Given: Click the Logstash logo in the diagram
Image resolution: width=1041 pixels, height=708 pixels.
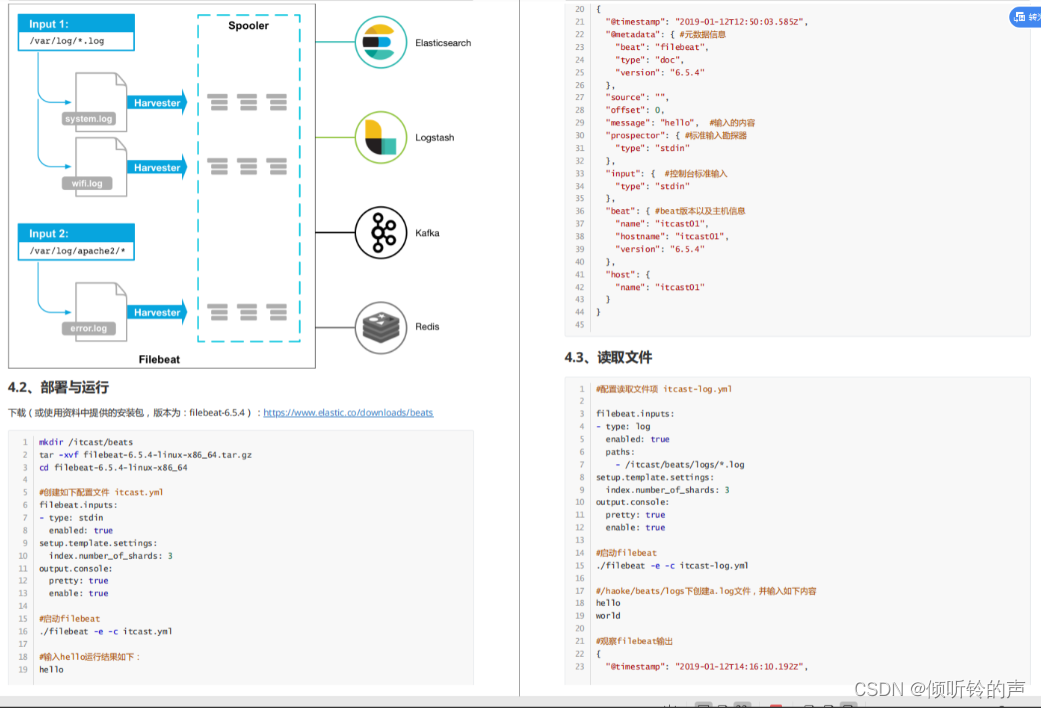Looking at the screenshot, I should pyautogui.click(x=380, y=137).
